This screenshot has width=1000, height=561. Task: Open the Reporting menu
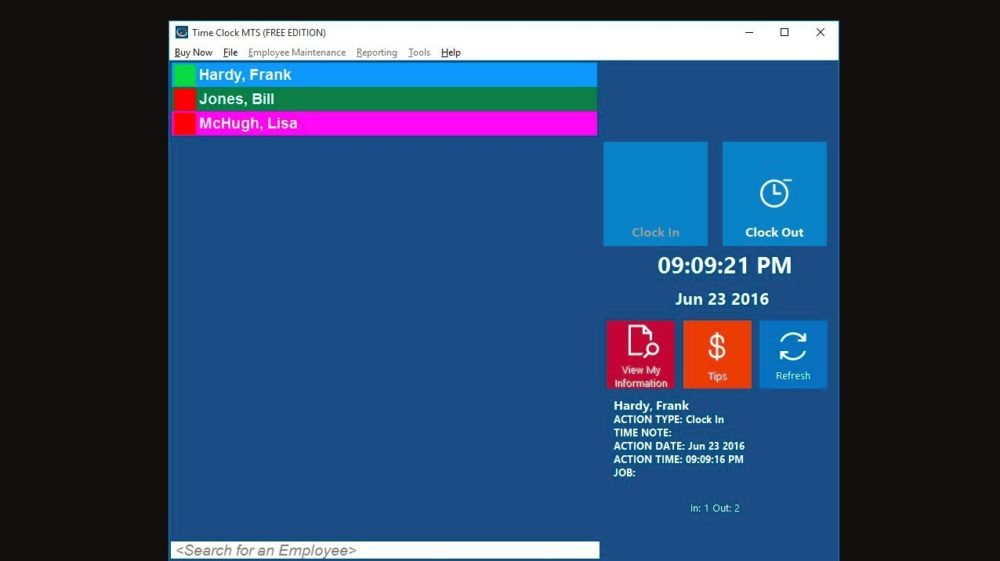click(376, 53)
